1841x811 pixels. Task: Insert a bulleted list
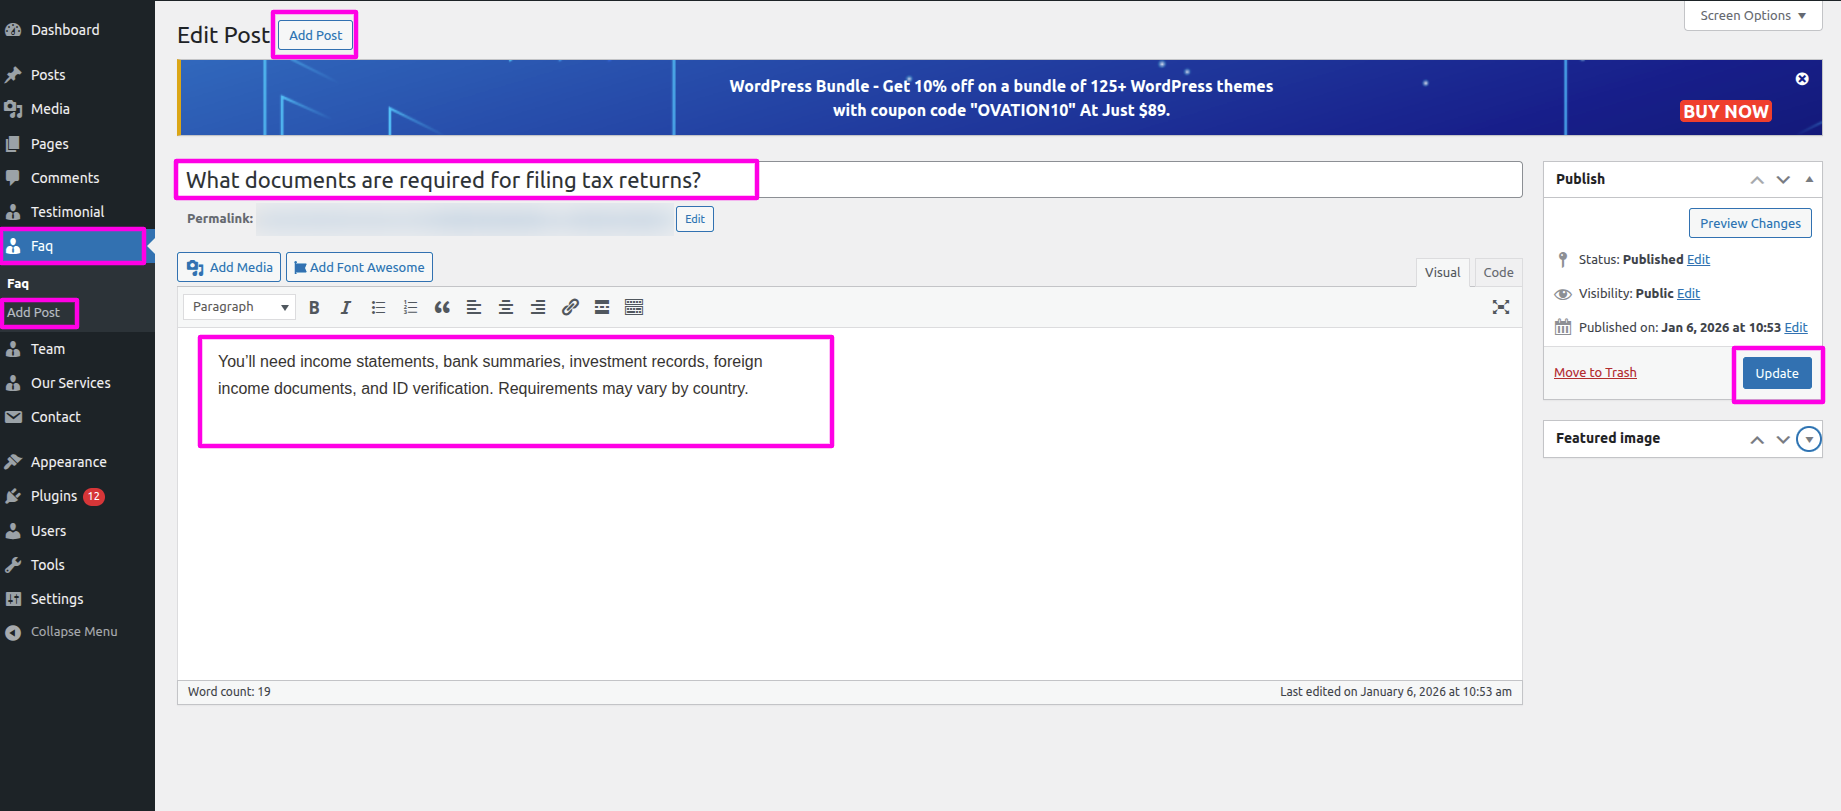(378, 308)
